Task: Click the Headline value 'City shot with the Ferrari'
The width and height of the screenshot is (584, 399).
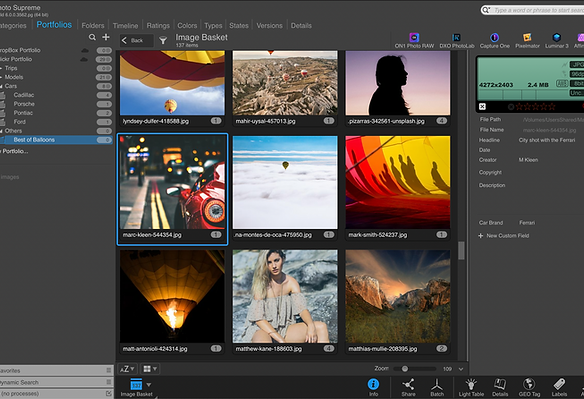Action: click(x=547, y=140)
